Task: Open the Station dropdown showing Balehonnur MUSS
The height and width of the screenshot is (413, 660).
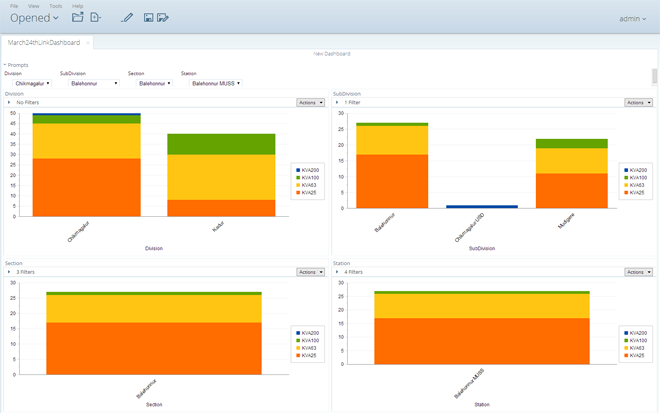Action: (x=216, y=83)
